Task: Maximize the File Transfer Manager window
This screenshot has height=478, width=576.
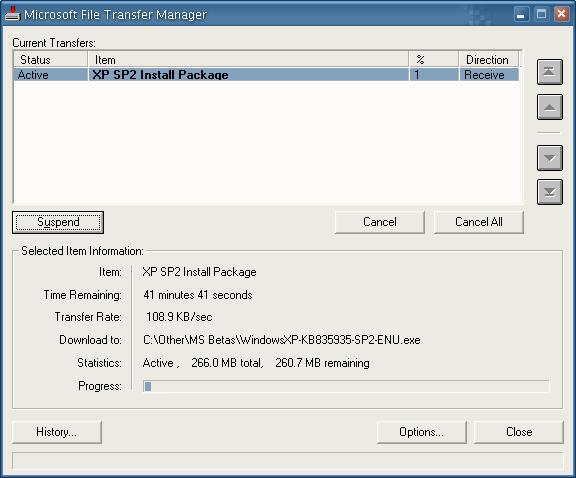Action: pyautogui.click(x=541, y=15)
